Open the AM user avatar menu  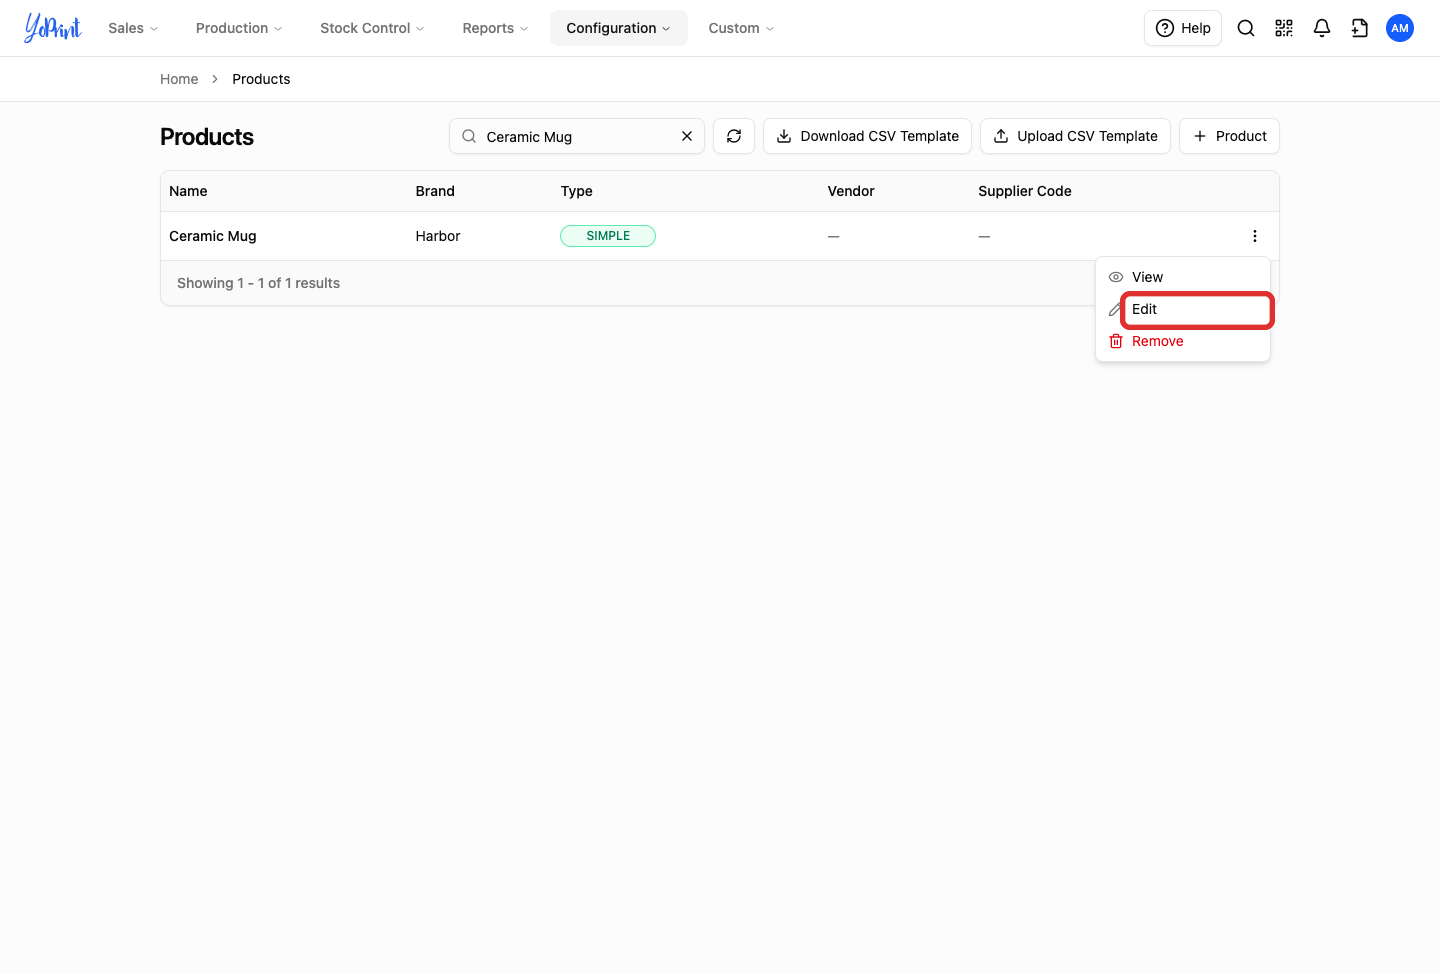1400,28
